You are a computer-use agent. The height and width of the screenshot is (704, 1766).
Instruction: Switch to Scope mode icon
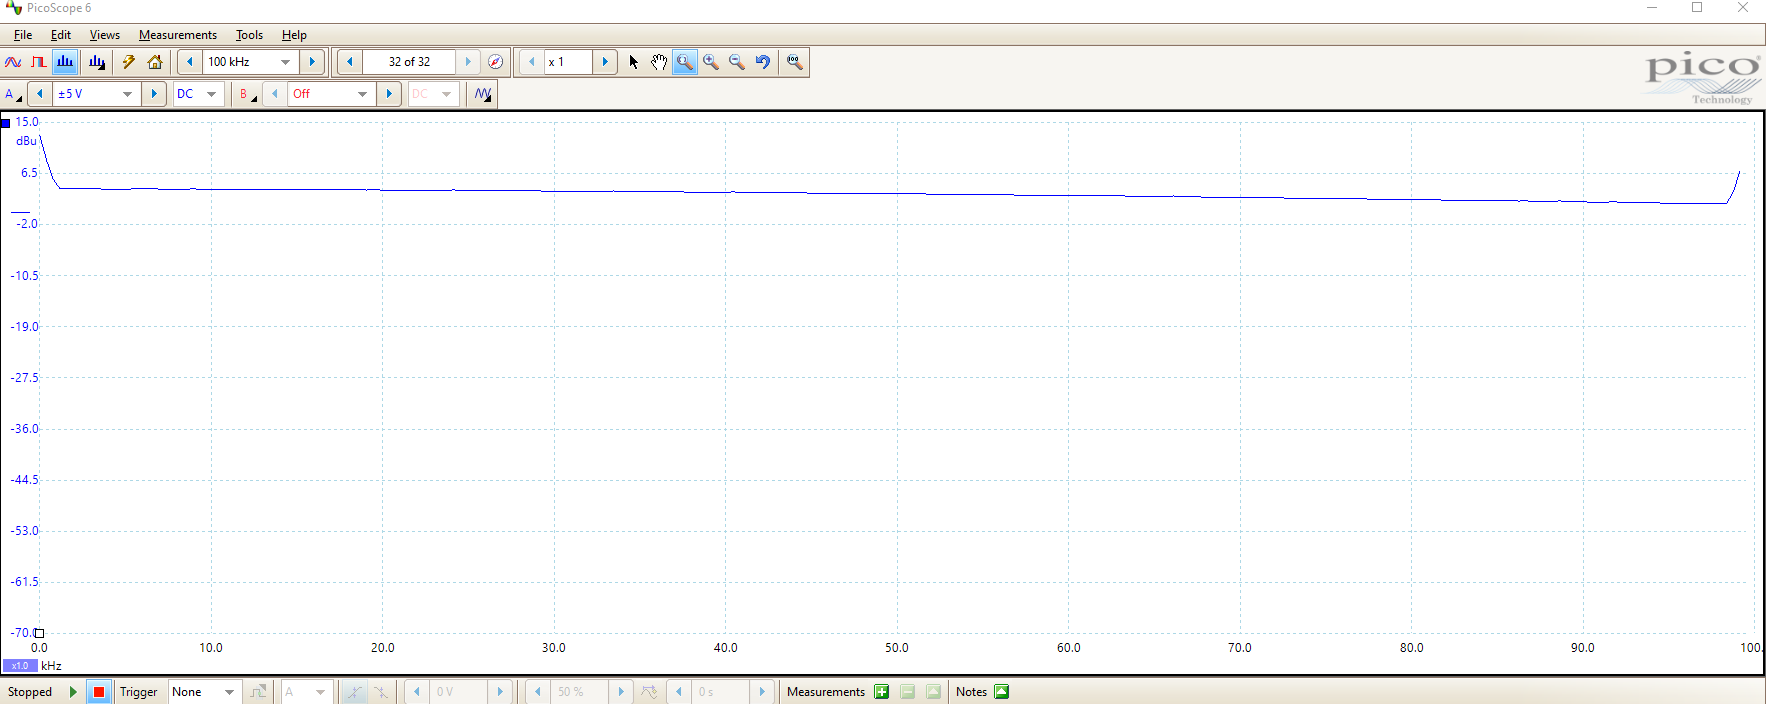point(13,62)
